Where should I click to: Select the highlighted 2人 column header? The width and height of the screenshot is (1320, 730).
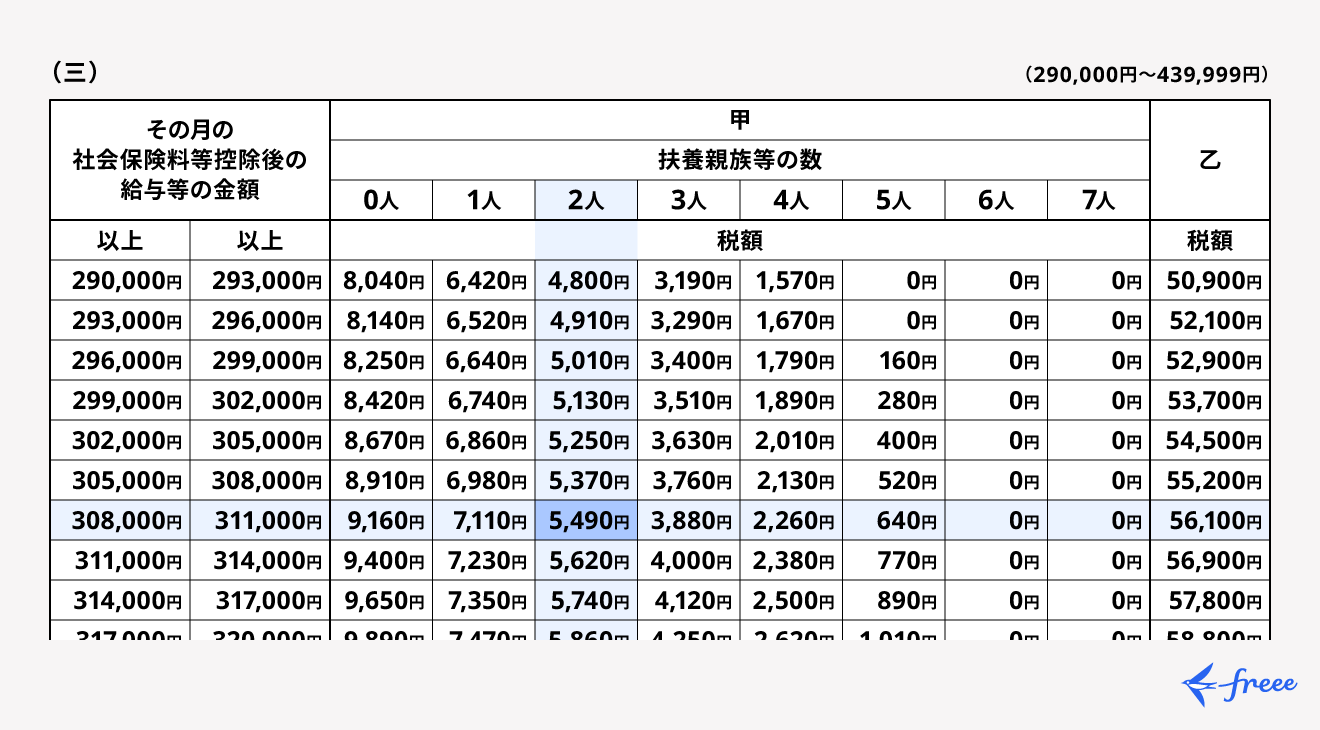(x=586, y=200)
